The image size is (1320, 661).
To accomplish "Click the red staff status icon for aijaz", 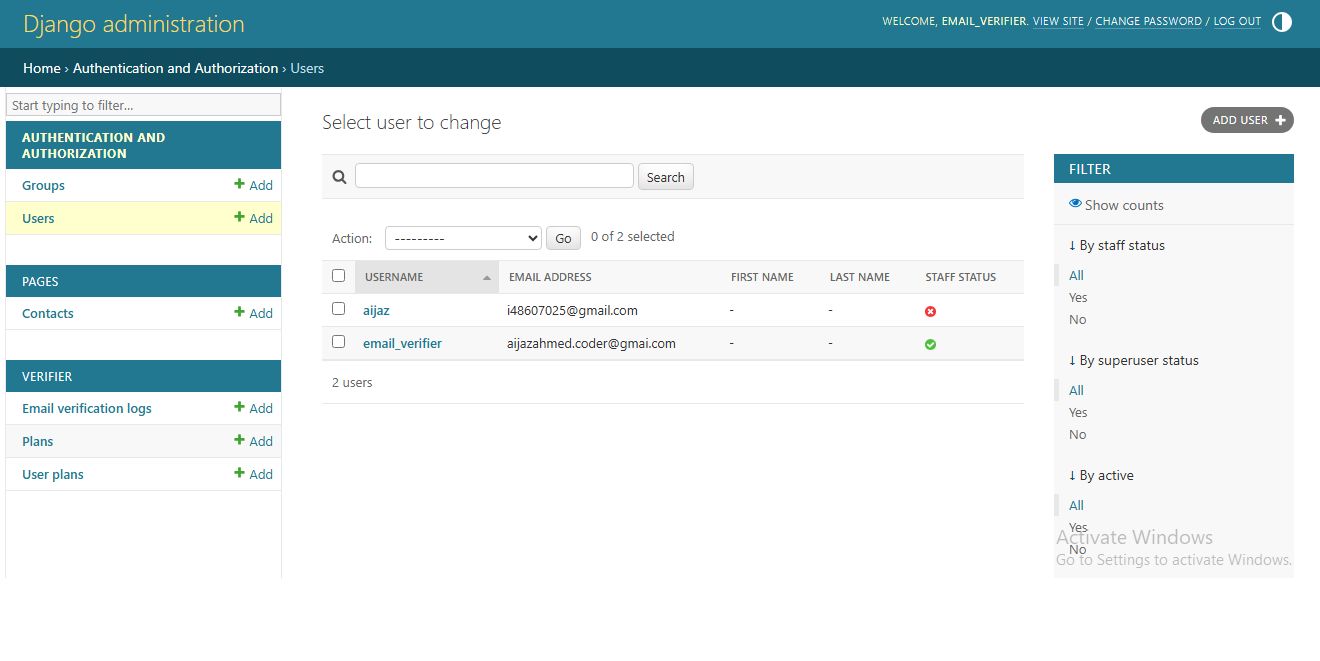I will (930, 312).
